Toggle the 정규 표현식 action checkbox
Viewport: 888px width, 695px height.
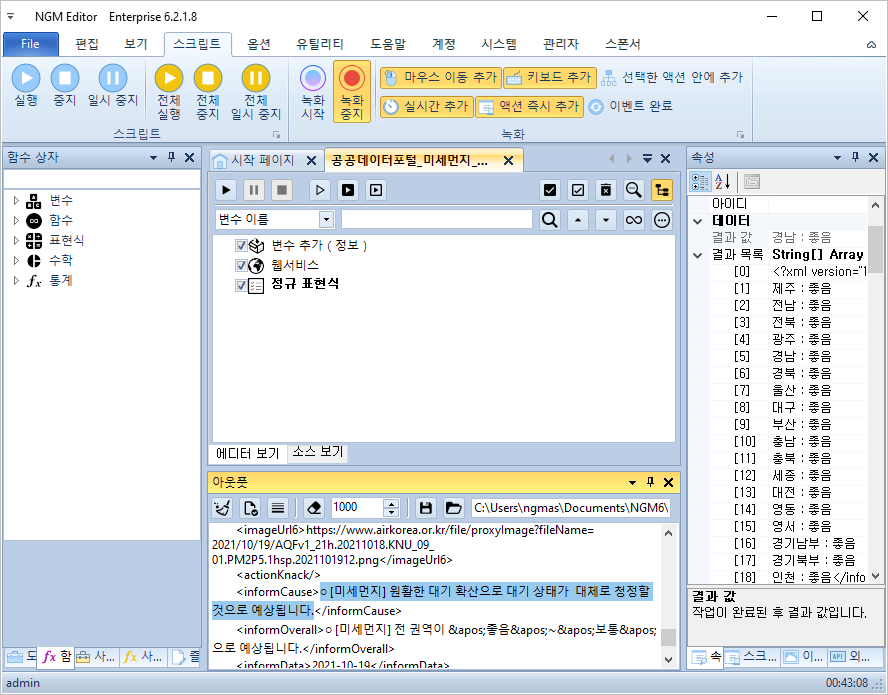(x=241, y=285)
